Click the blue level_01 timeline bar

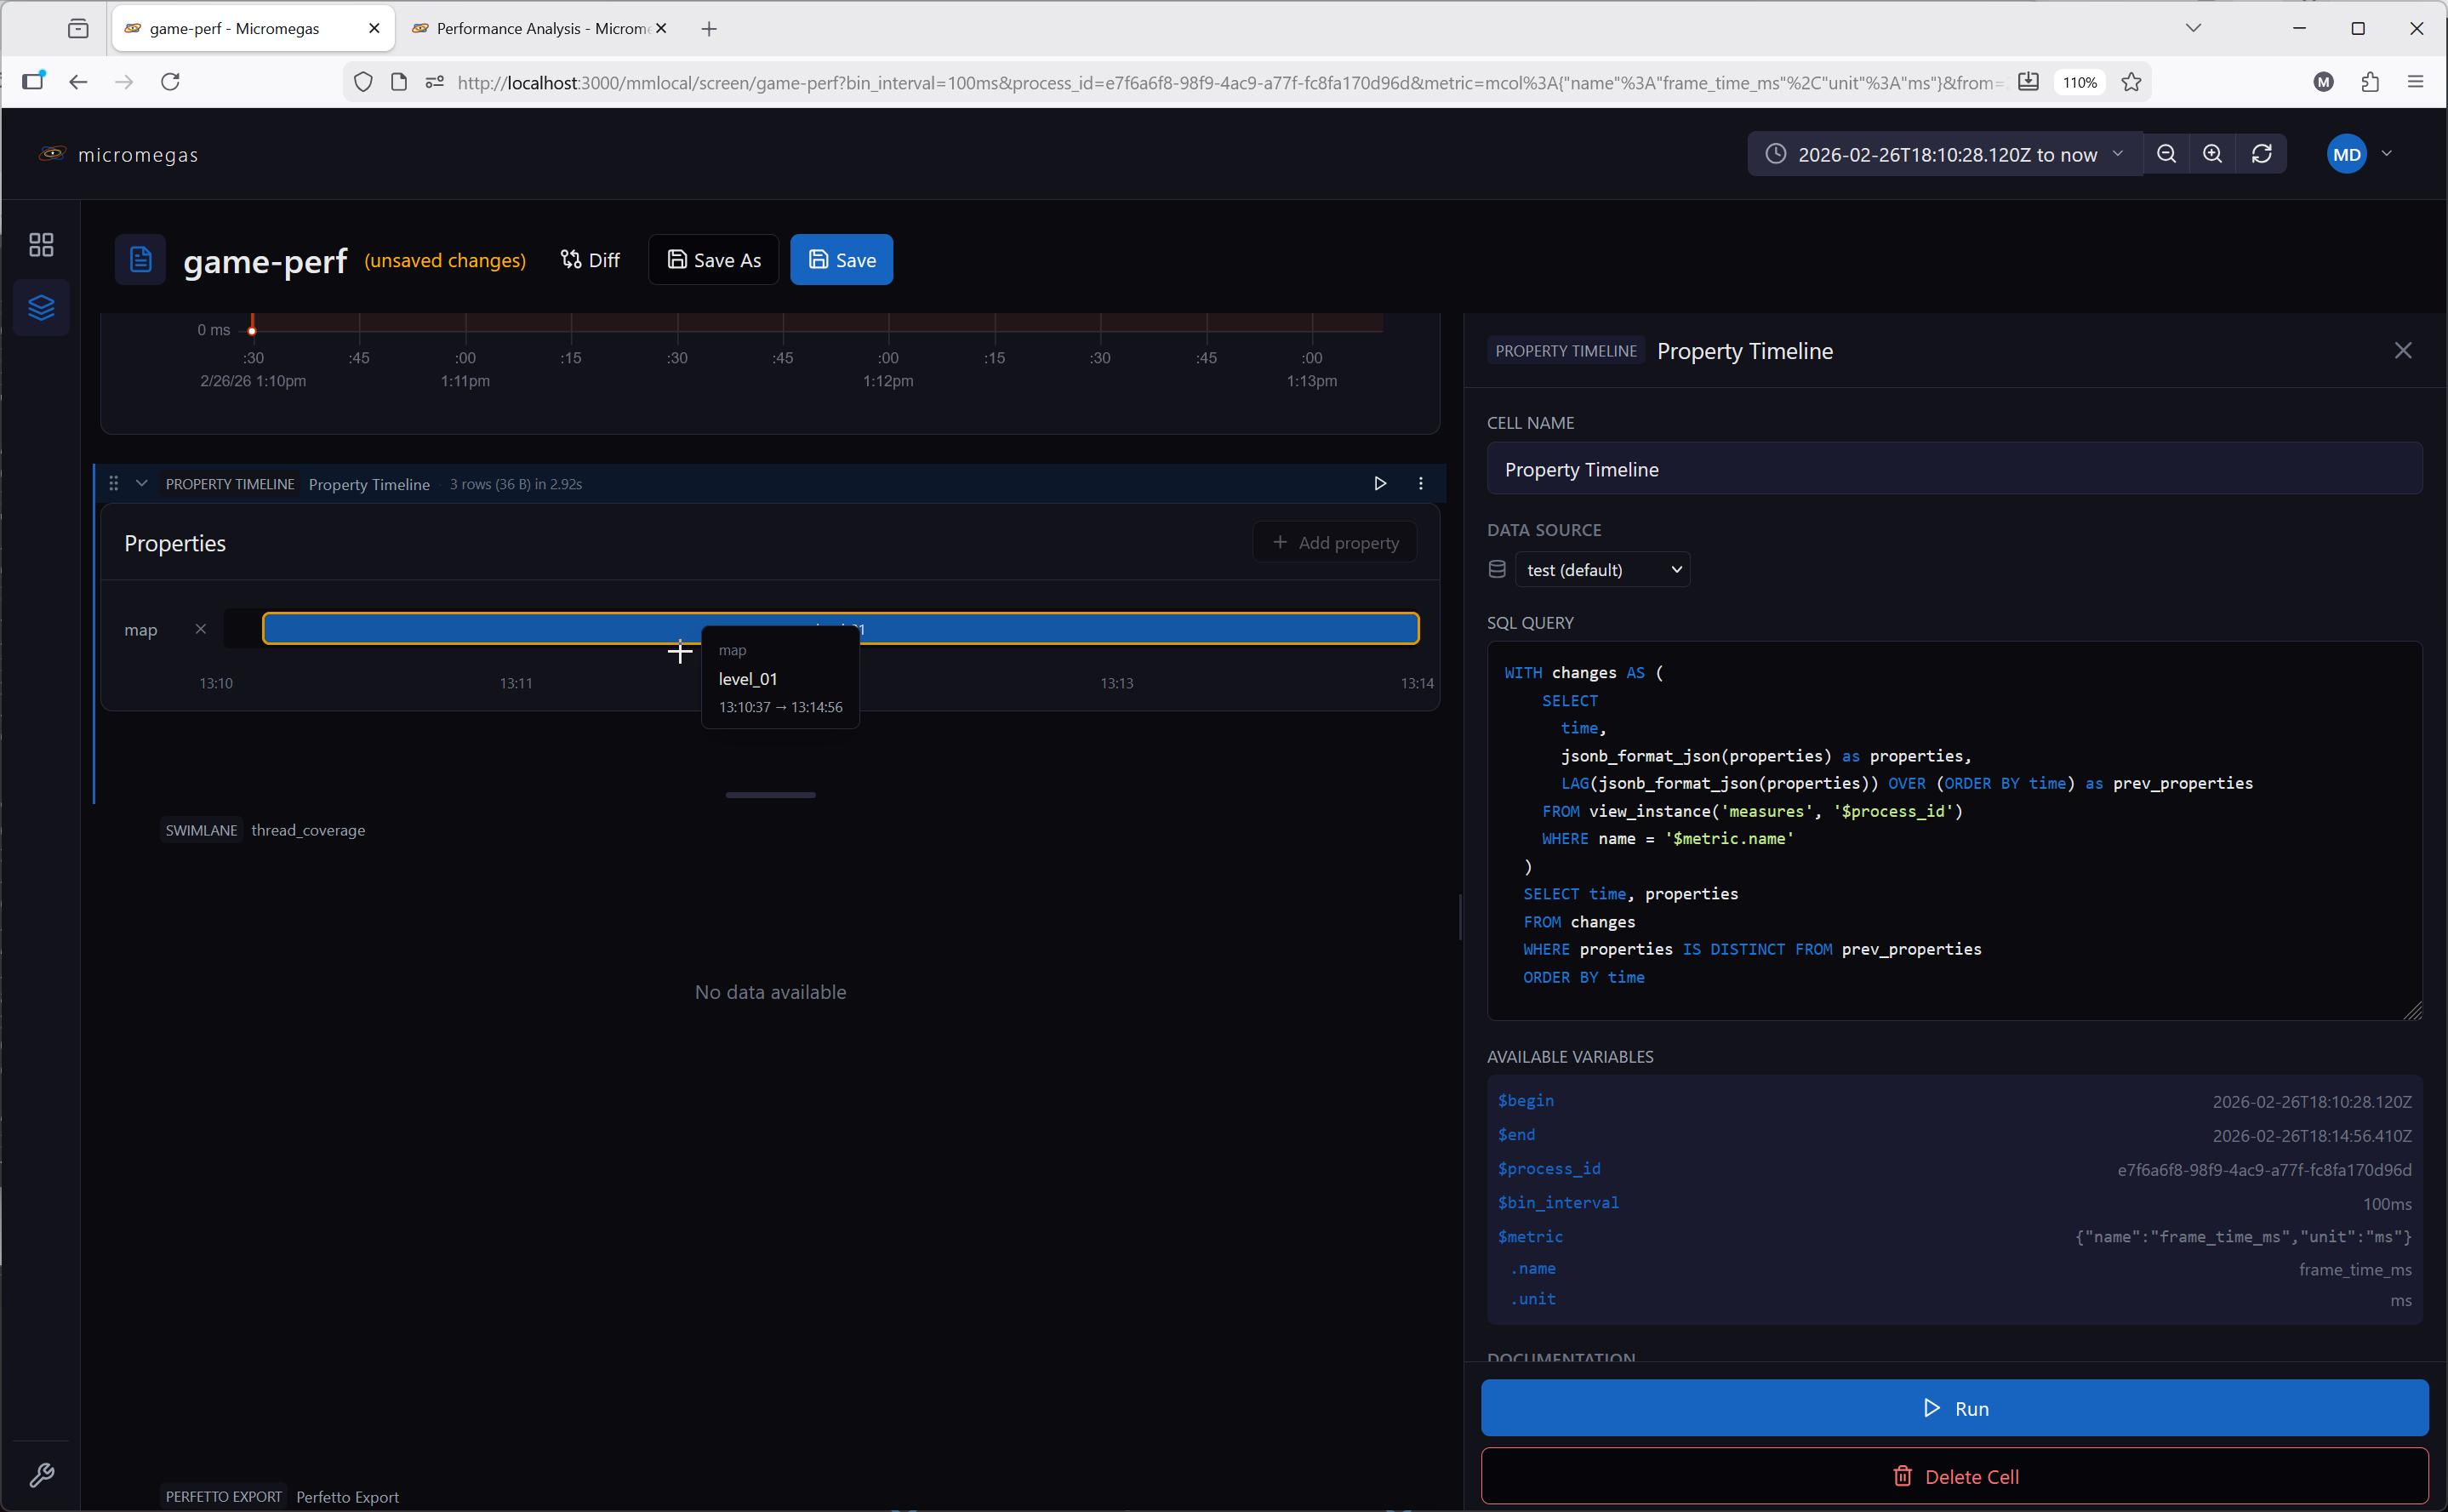[1100, 629]
